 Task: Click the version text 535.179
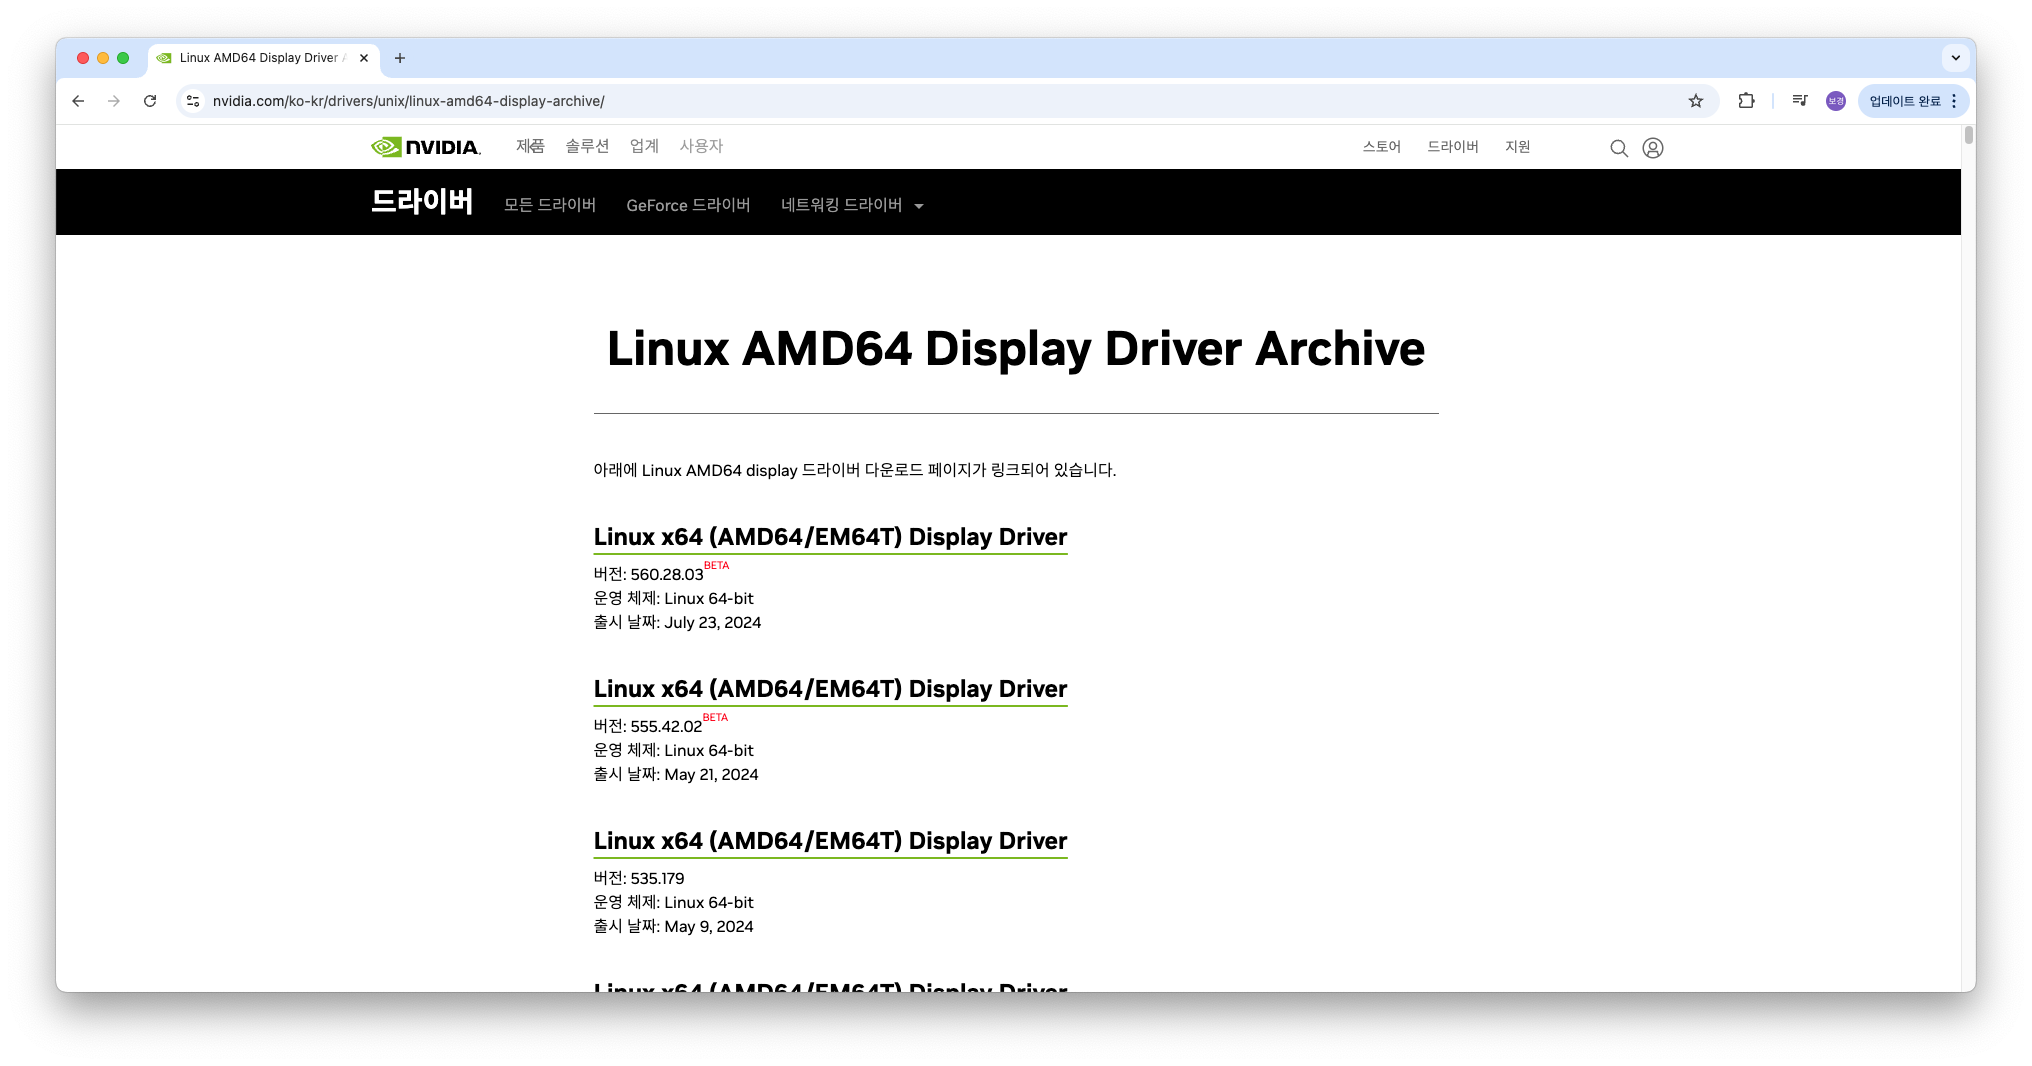657,878
